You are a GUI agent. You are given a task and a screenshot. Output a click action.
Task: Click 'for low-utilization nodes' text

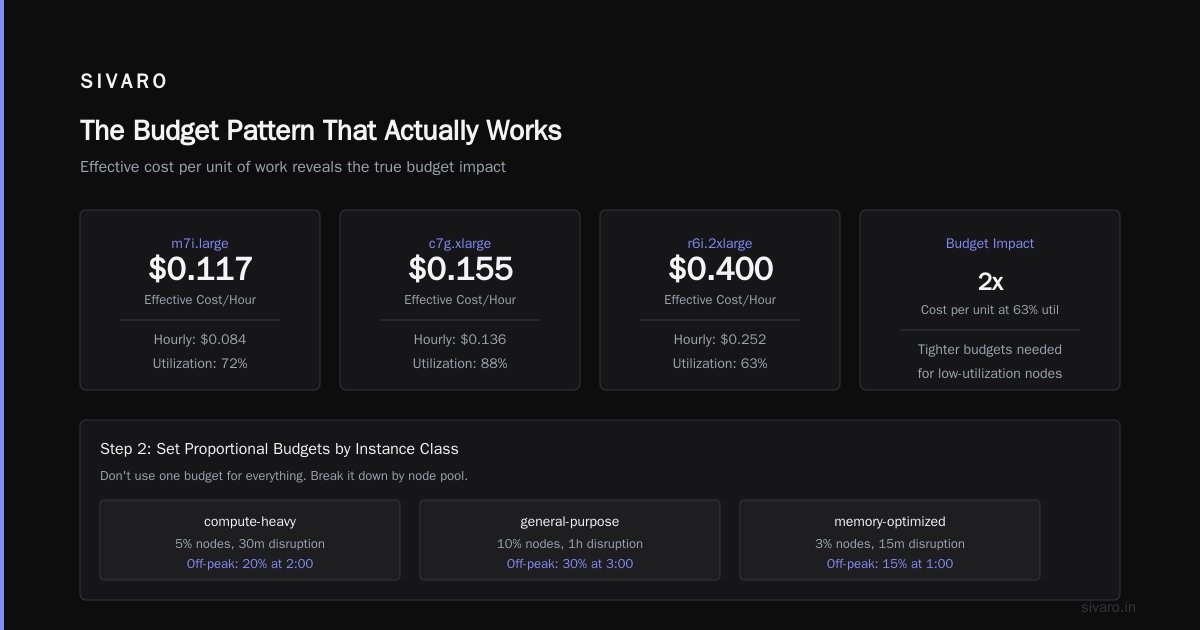[x=990, y=374]
